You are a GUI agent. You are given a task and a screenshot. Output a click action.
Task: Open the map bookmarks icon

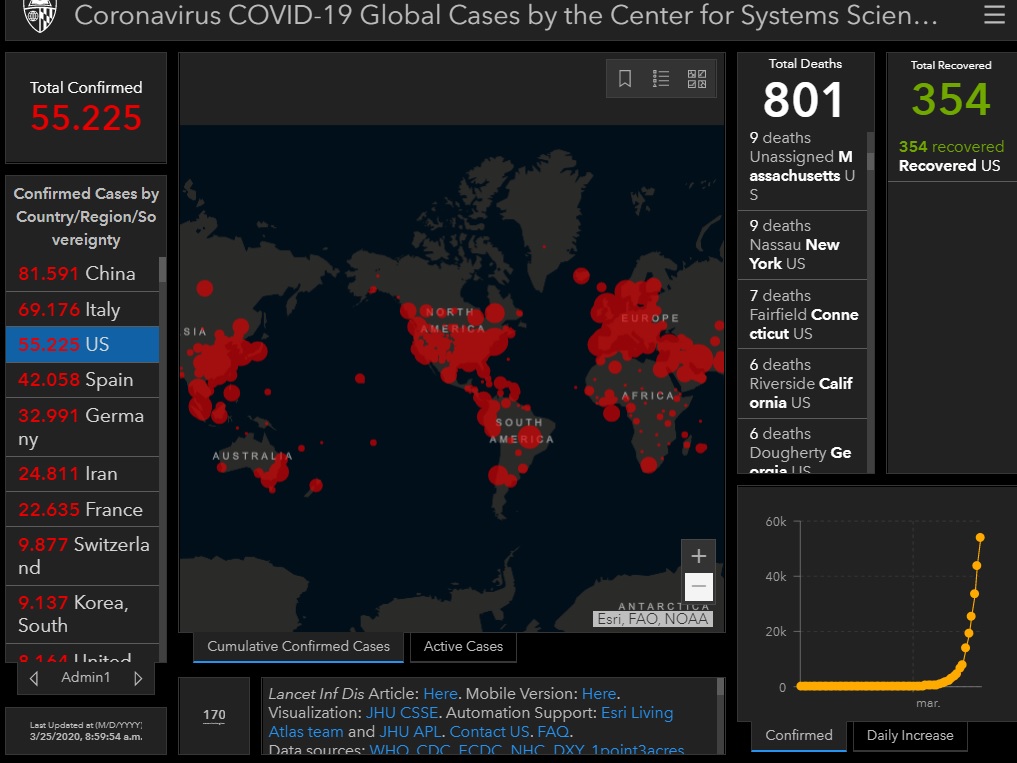point(625,79)
